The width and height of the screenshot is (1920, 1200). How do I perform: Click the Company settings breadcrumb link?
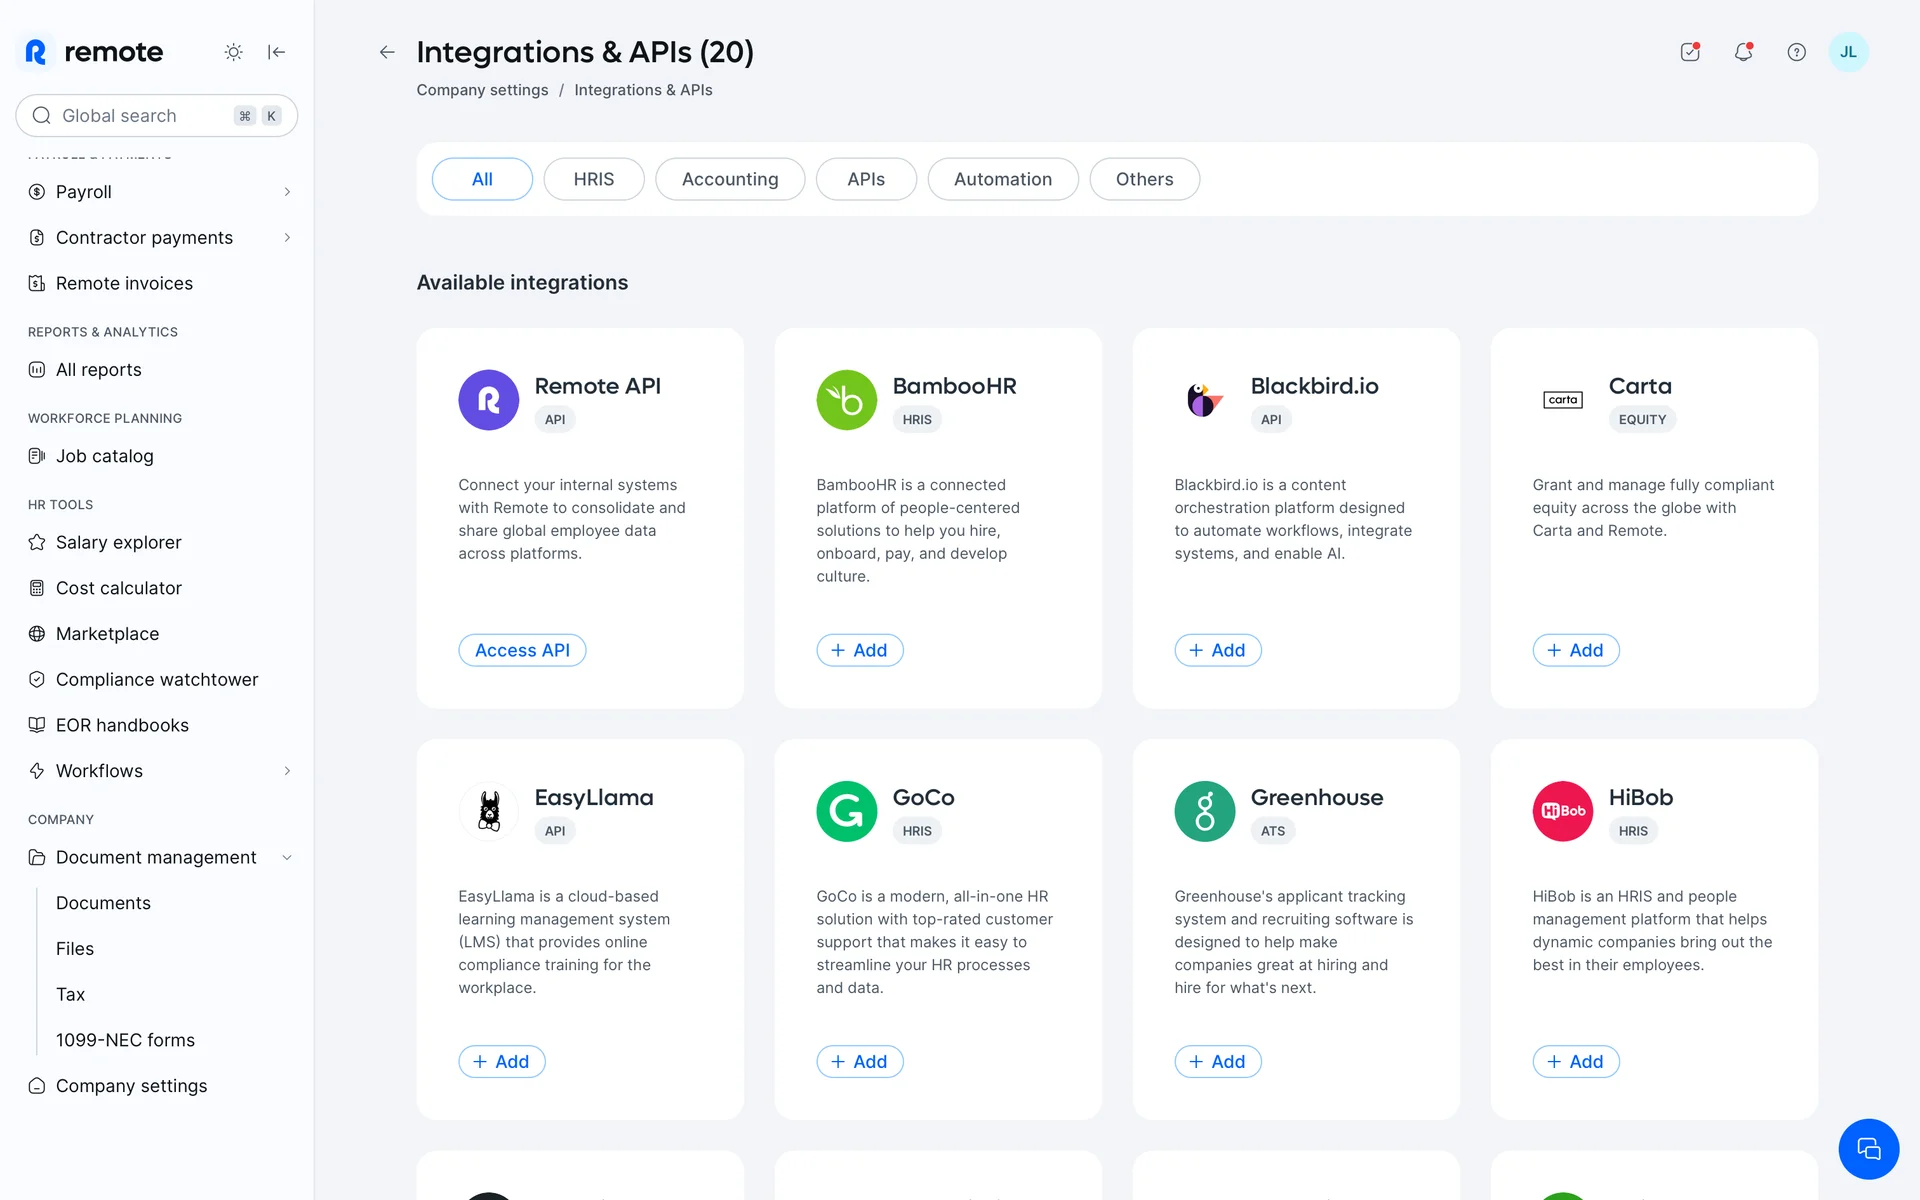click(x=482, y=90)
